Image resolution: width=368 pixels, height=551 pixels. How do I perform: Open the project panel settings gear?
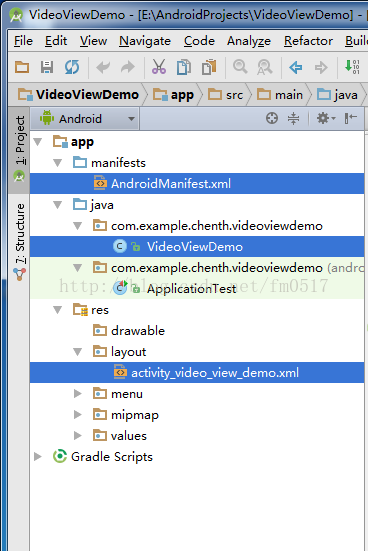pos(326,118)
